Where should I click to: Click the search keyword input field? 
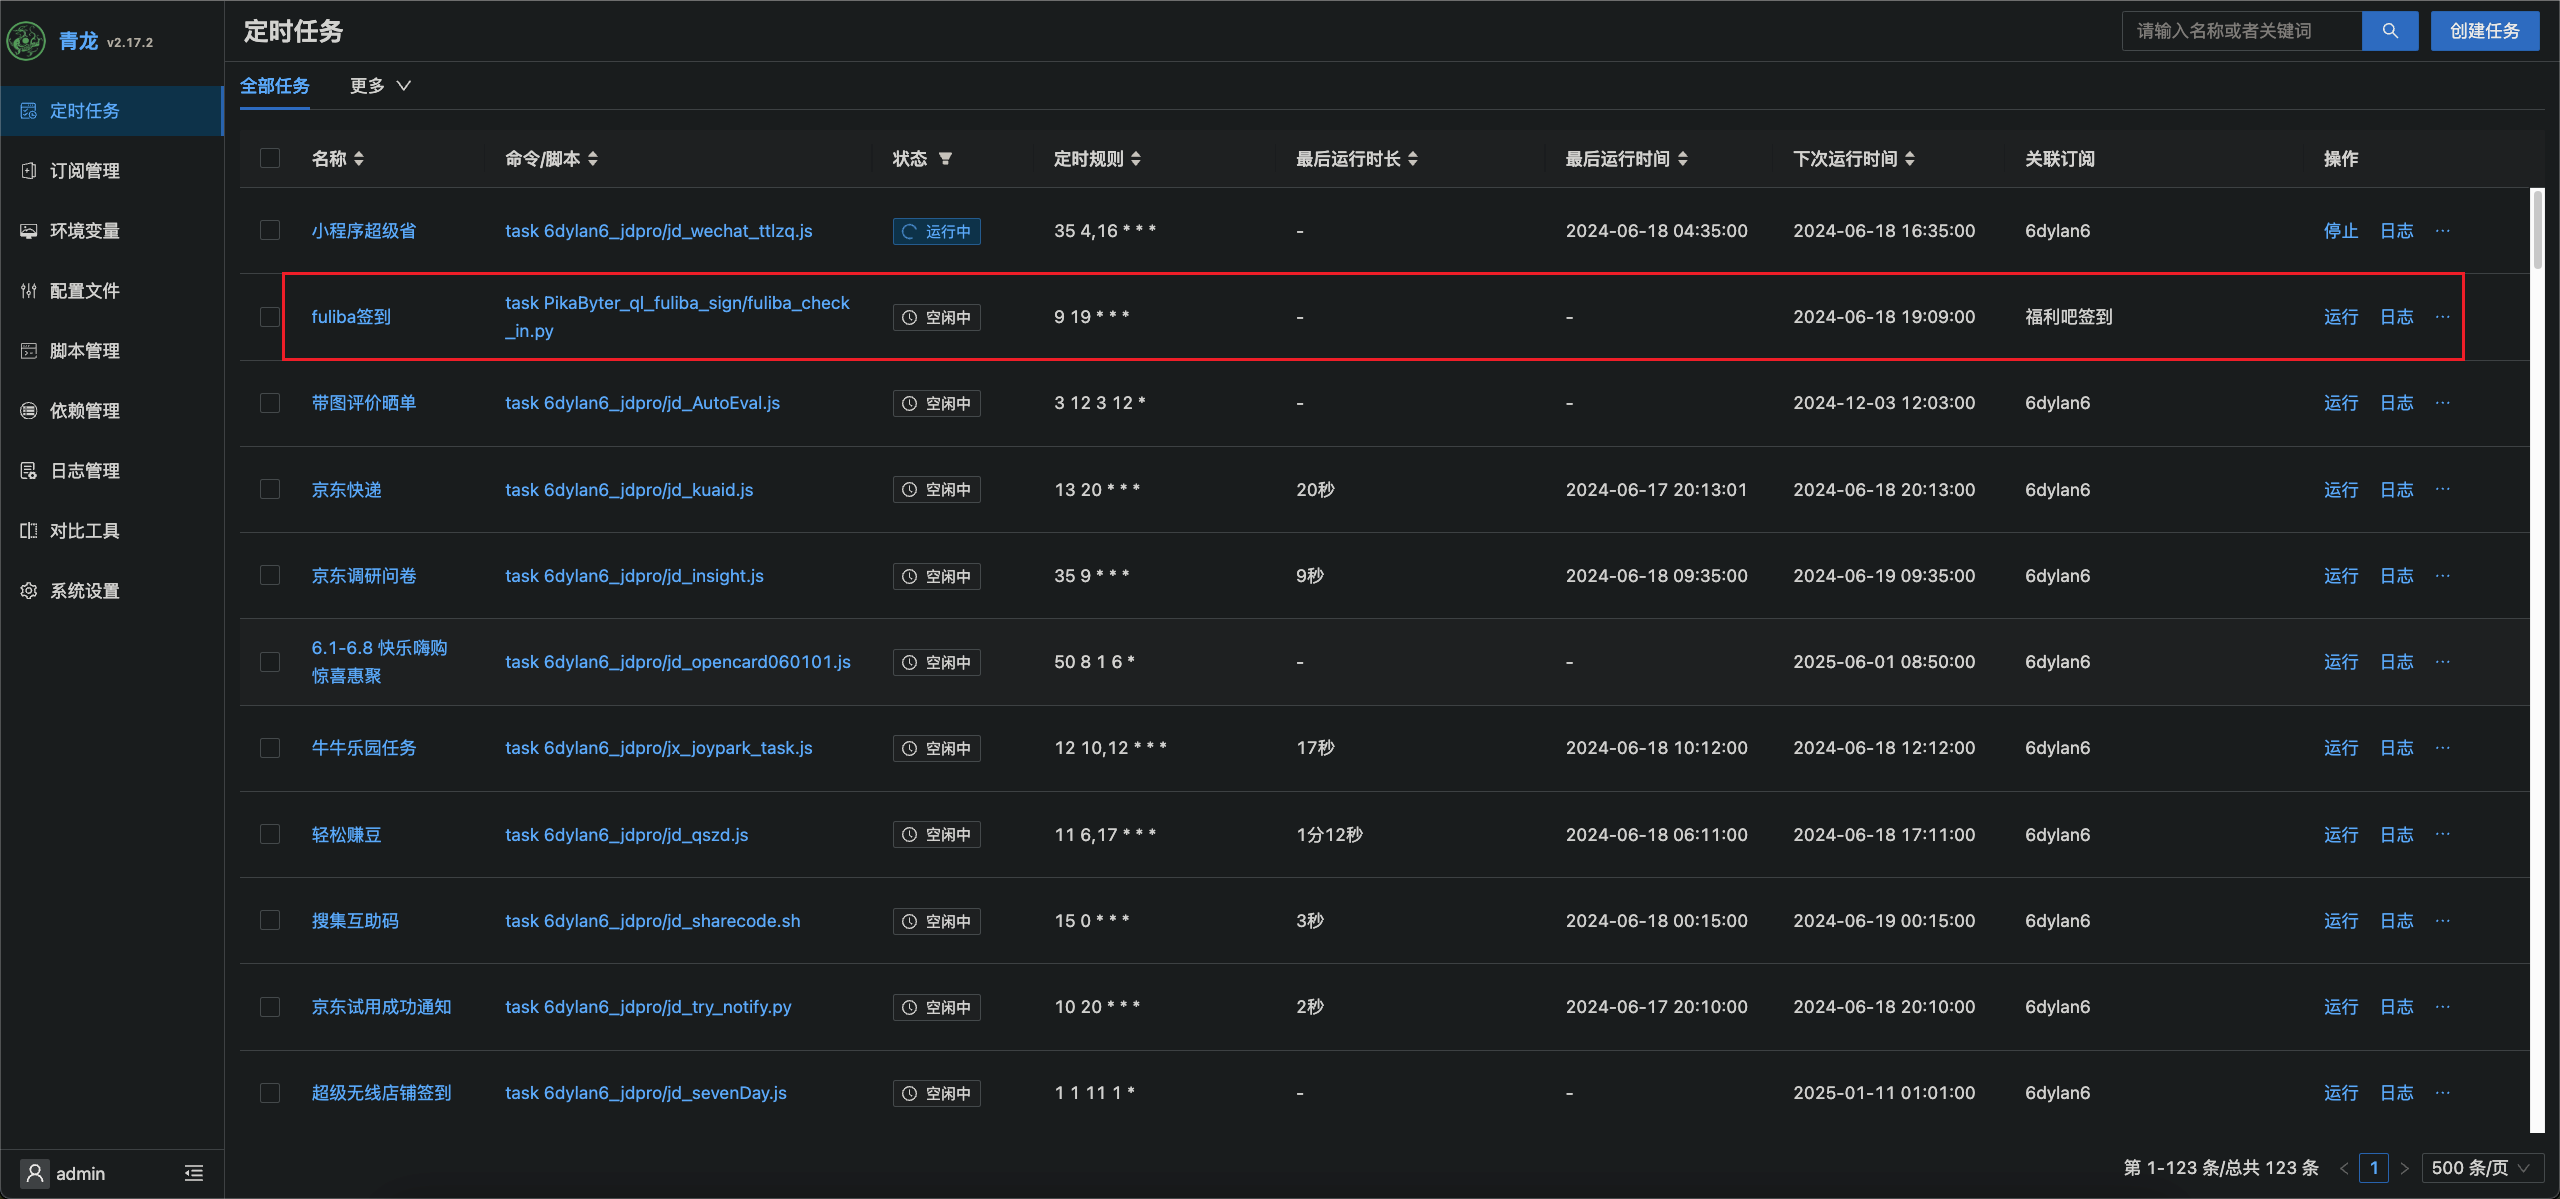tap(2240, 31)
